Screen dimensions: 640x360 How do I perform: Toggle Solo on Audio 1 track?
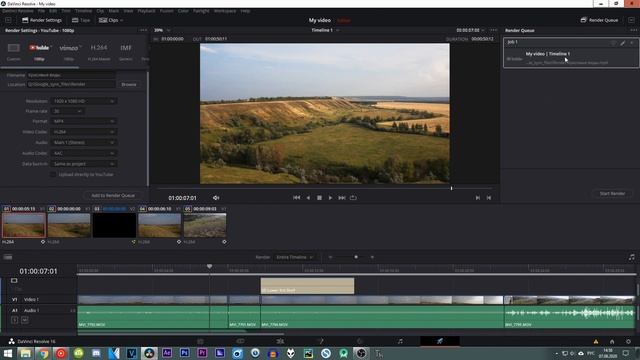[x=15, y=320]
